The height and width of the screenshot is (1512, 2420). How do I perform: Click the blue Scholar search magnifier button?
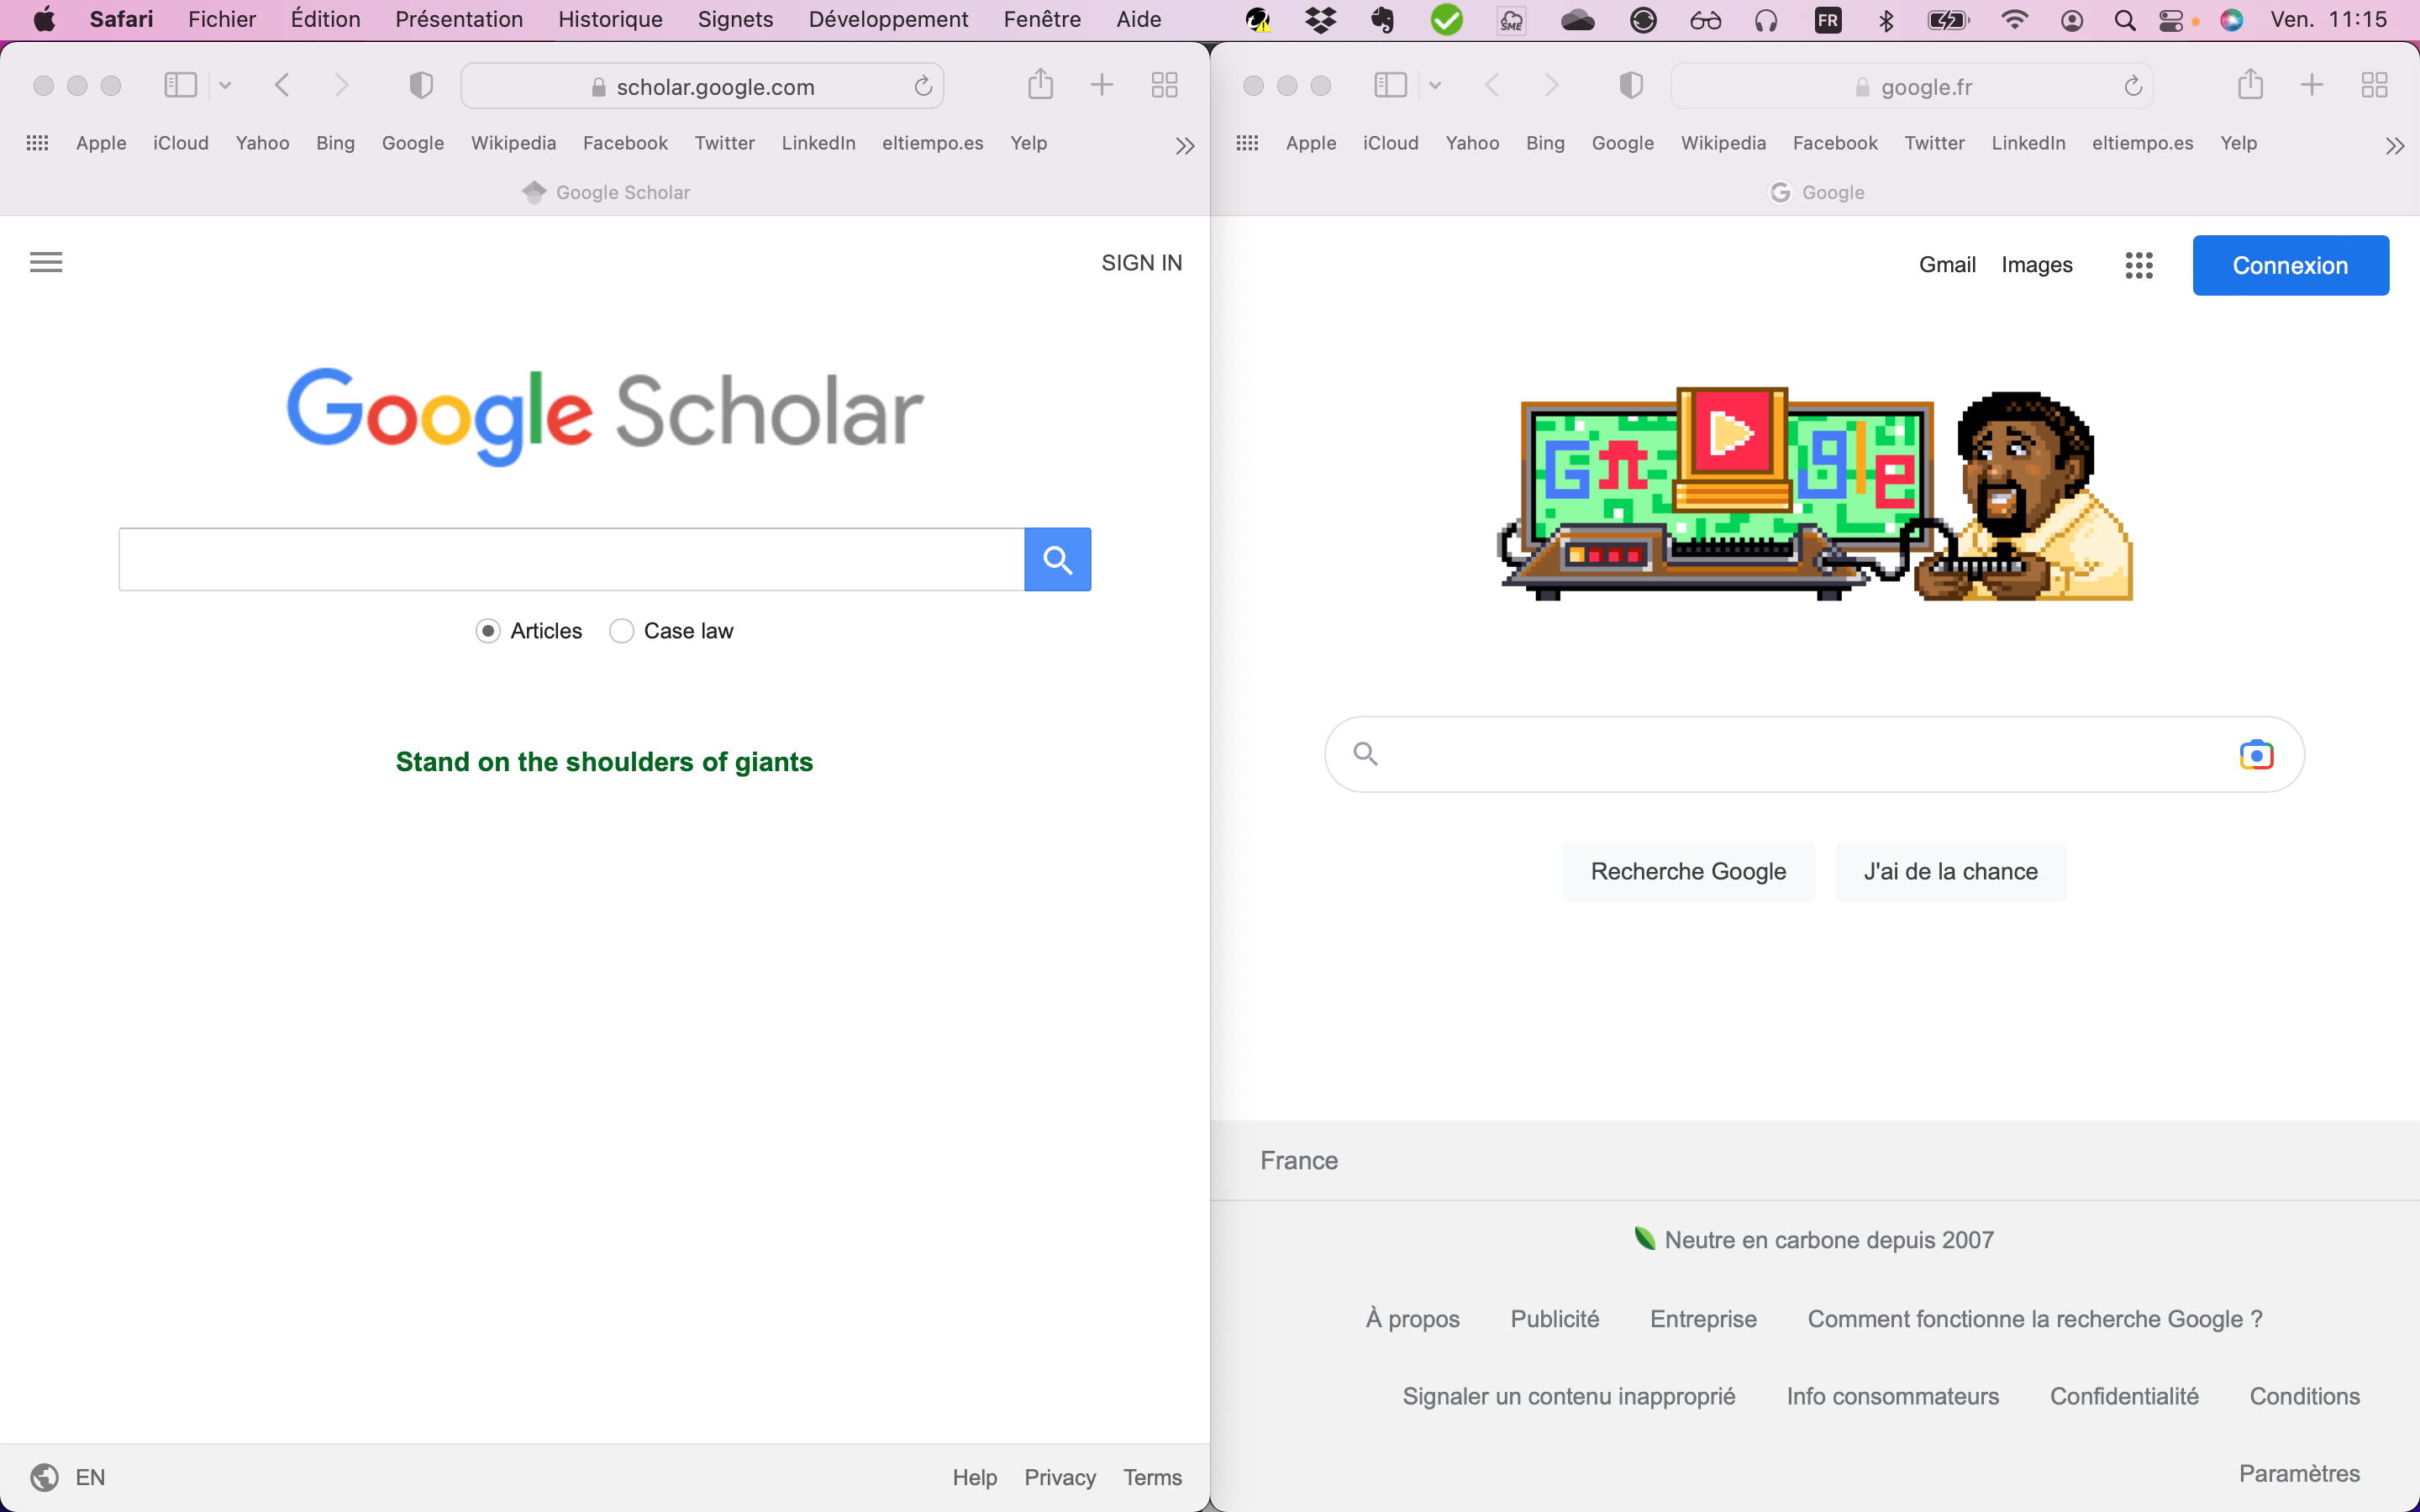click(1057, 559)
